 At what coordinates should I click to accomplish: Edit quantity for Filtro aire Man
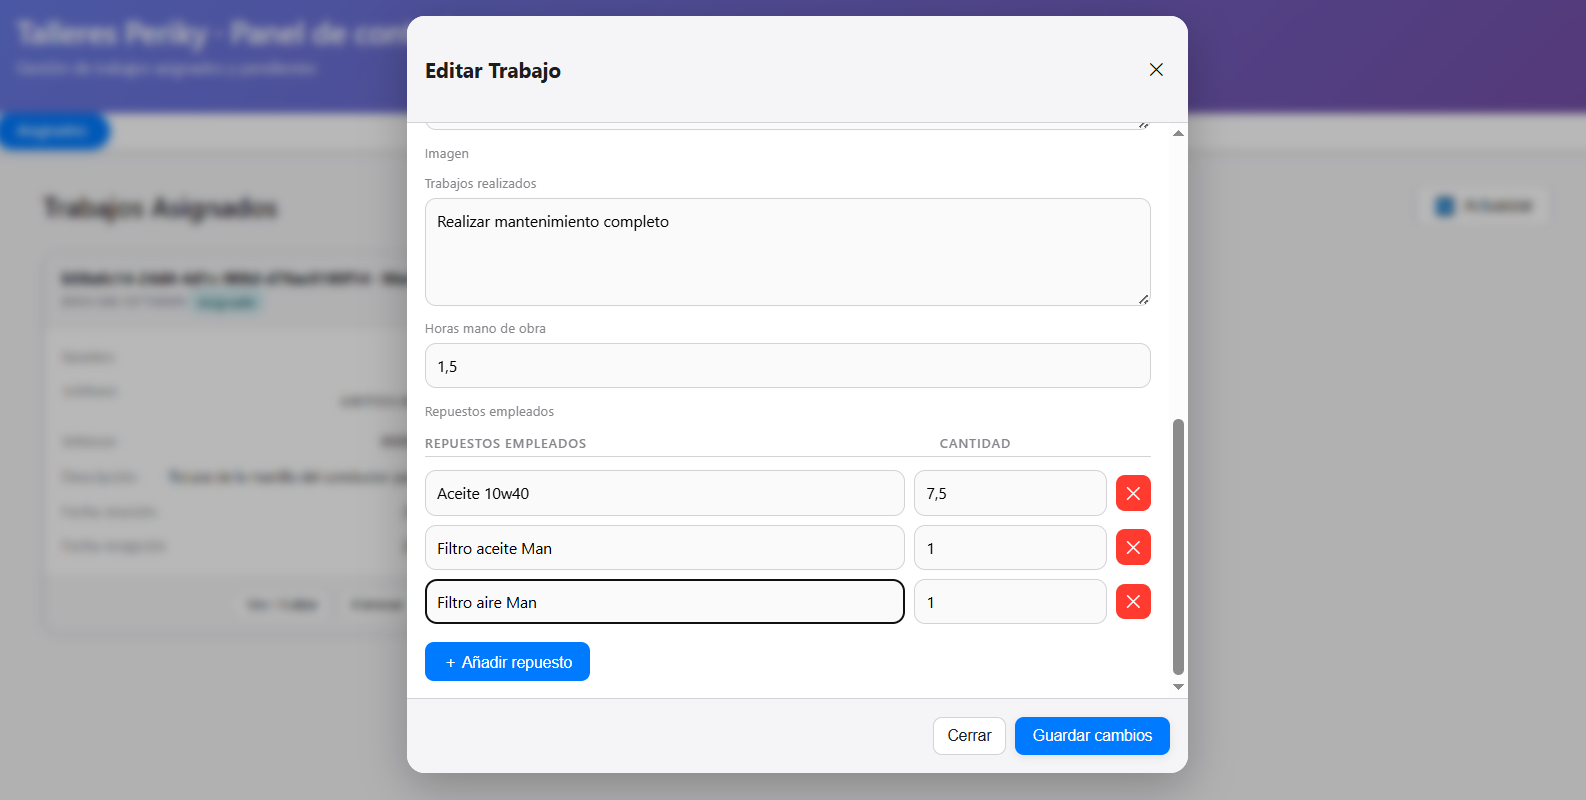coord(1009,602)
